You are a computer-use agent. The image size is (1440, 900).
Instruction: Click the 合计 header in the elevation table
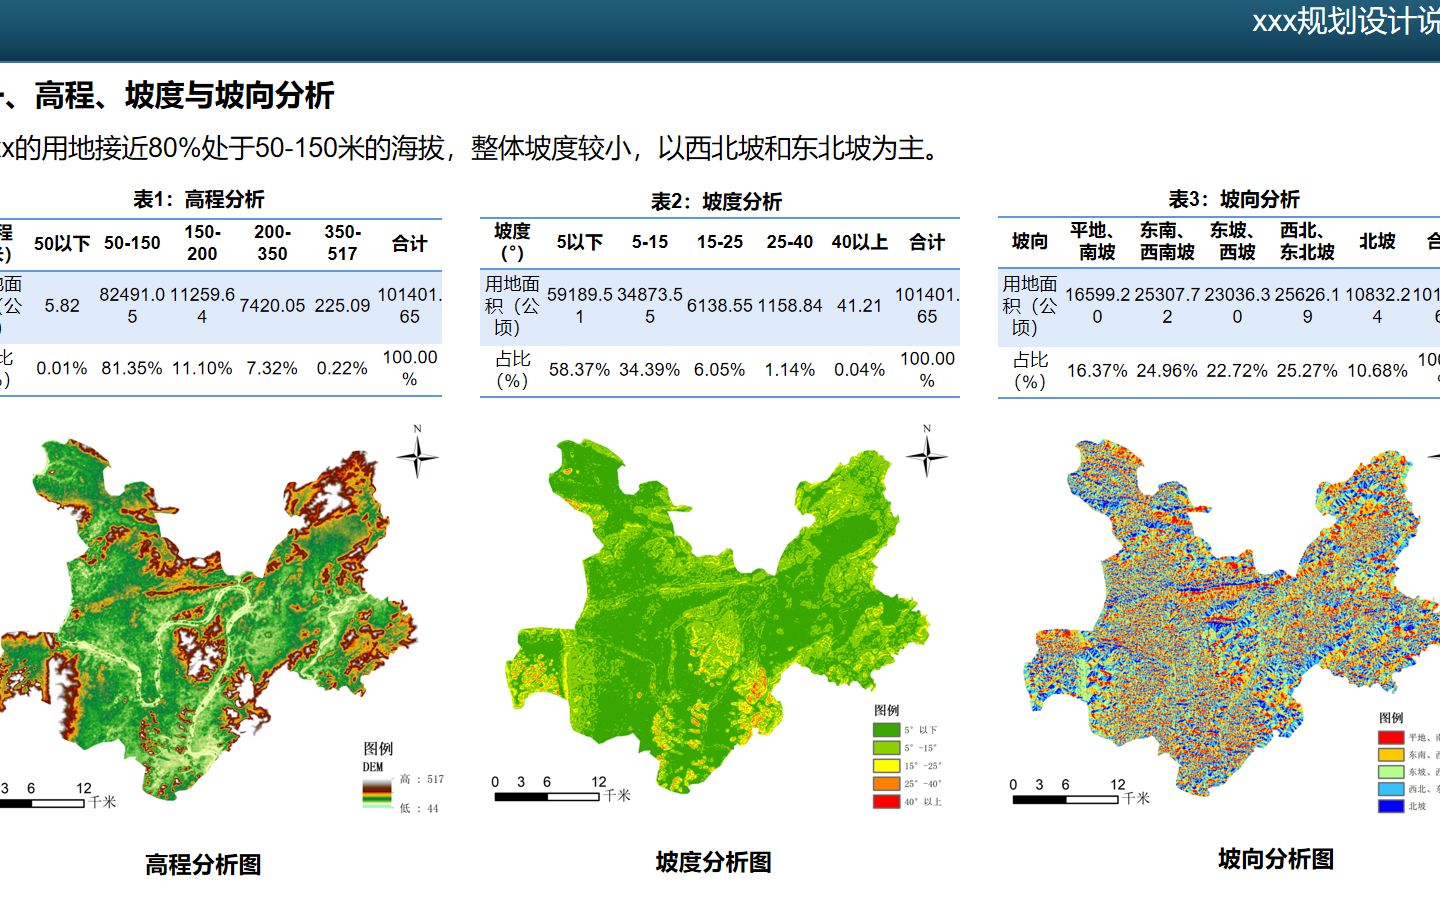click(409, 243)
